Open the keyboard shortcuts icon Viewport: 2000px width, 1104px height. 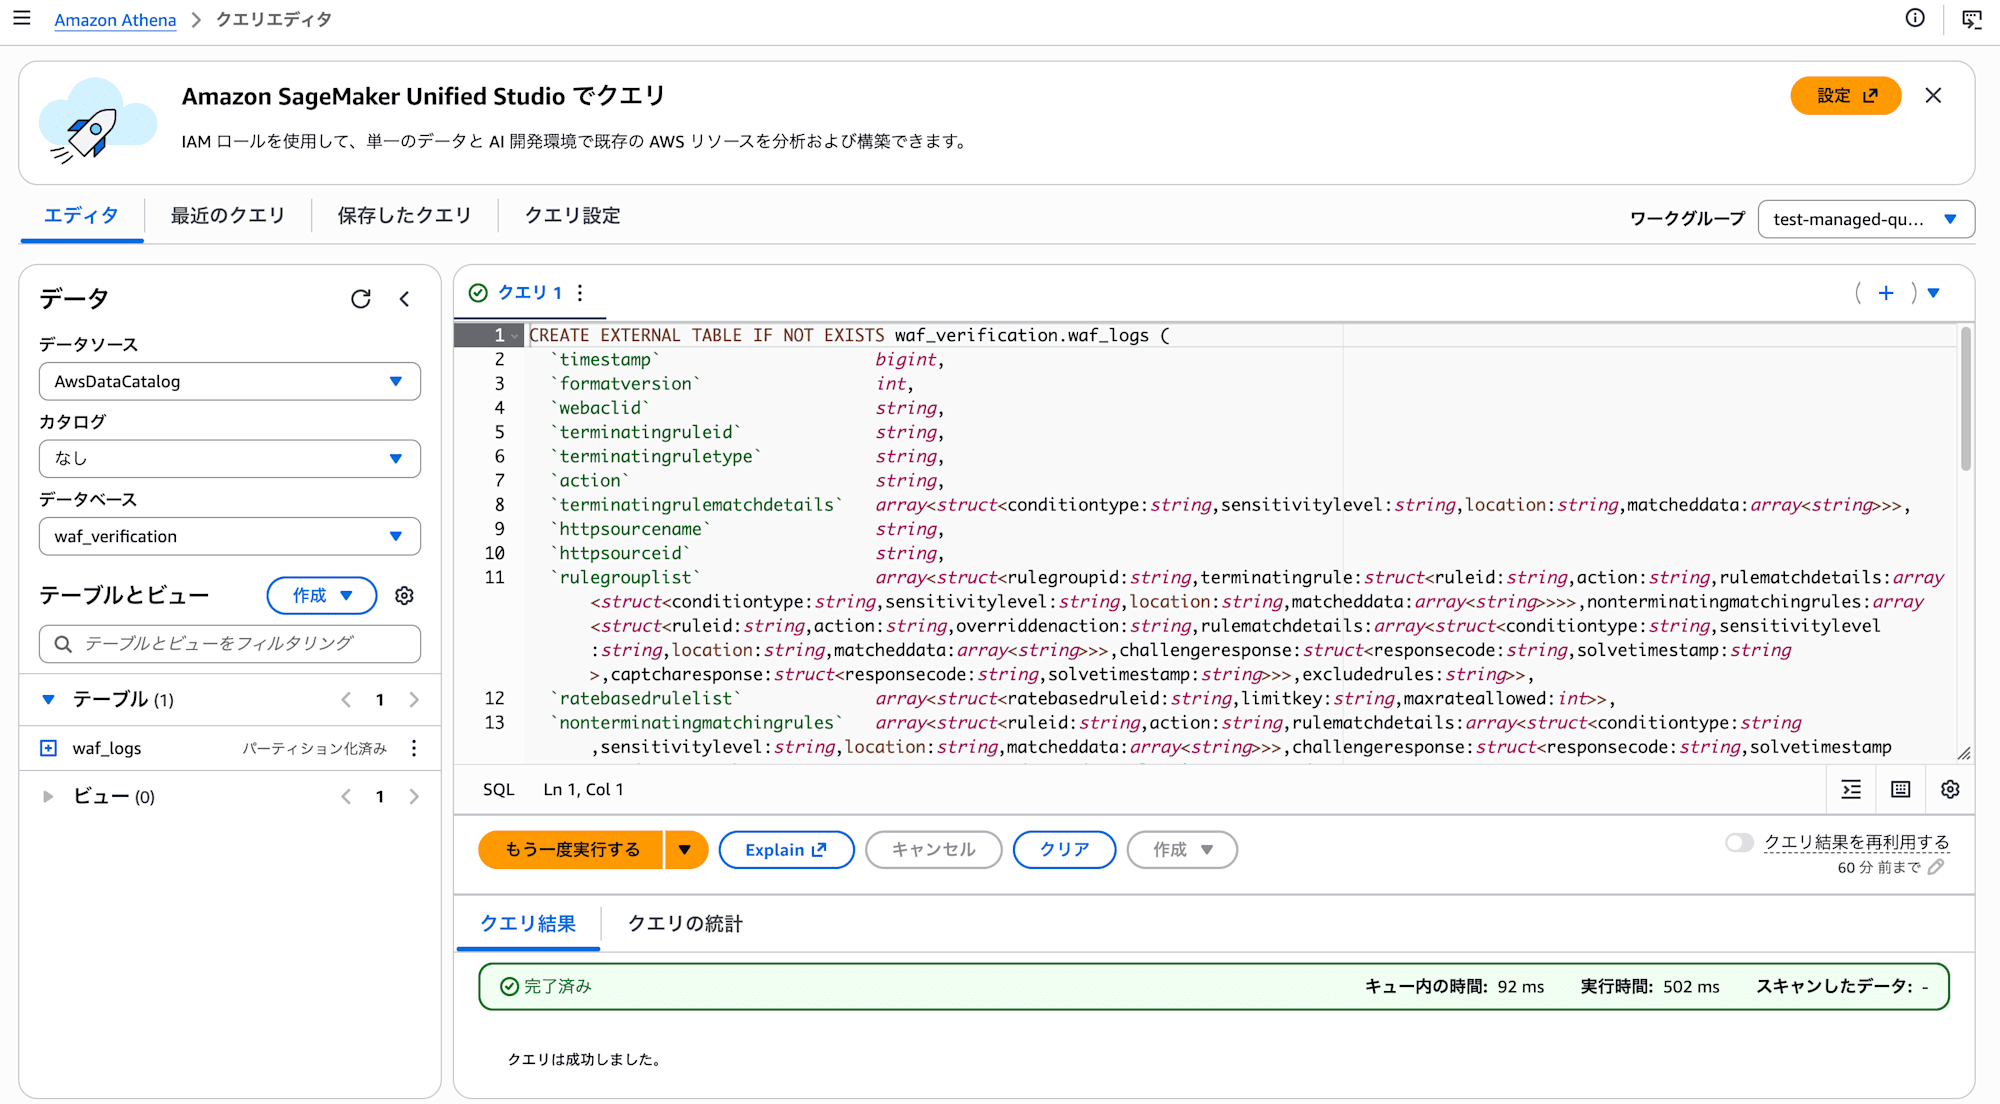(1901, 789)
